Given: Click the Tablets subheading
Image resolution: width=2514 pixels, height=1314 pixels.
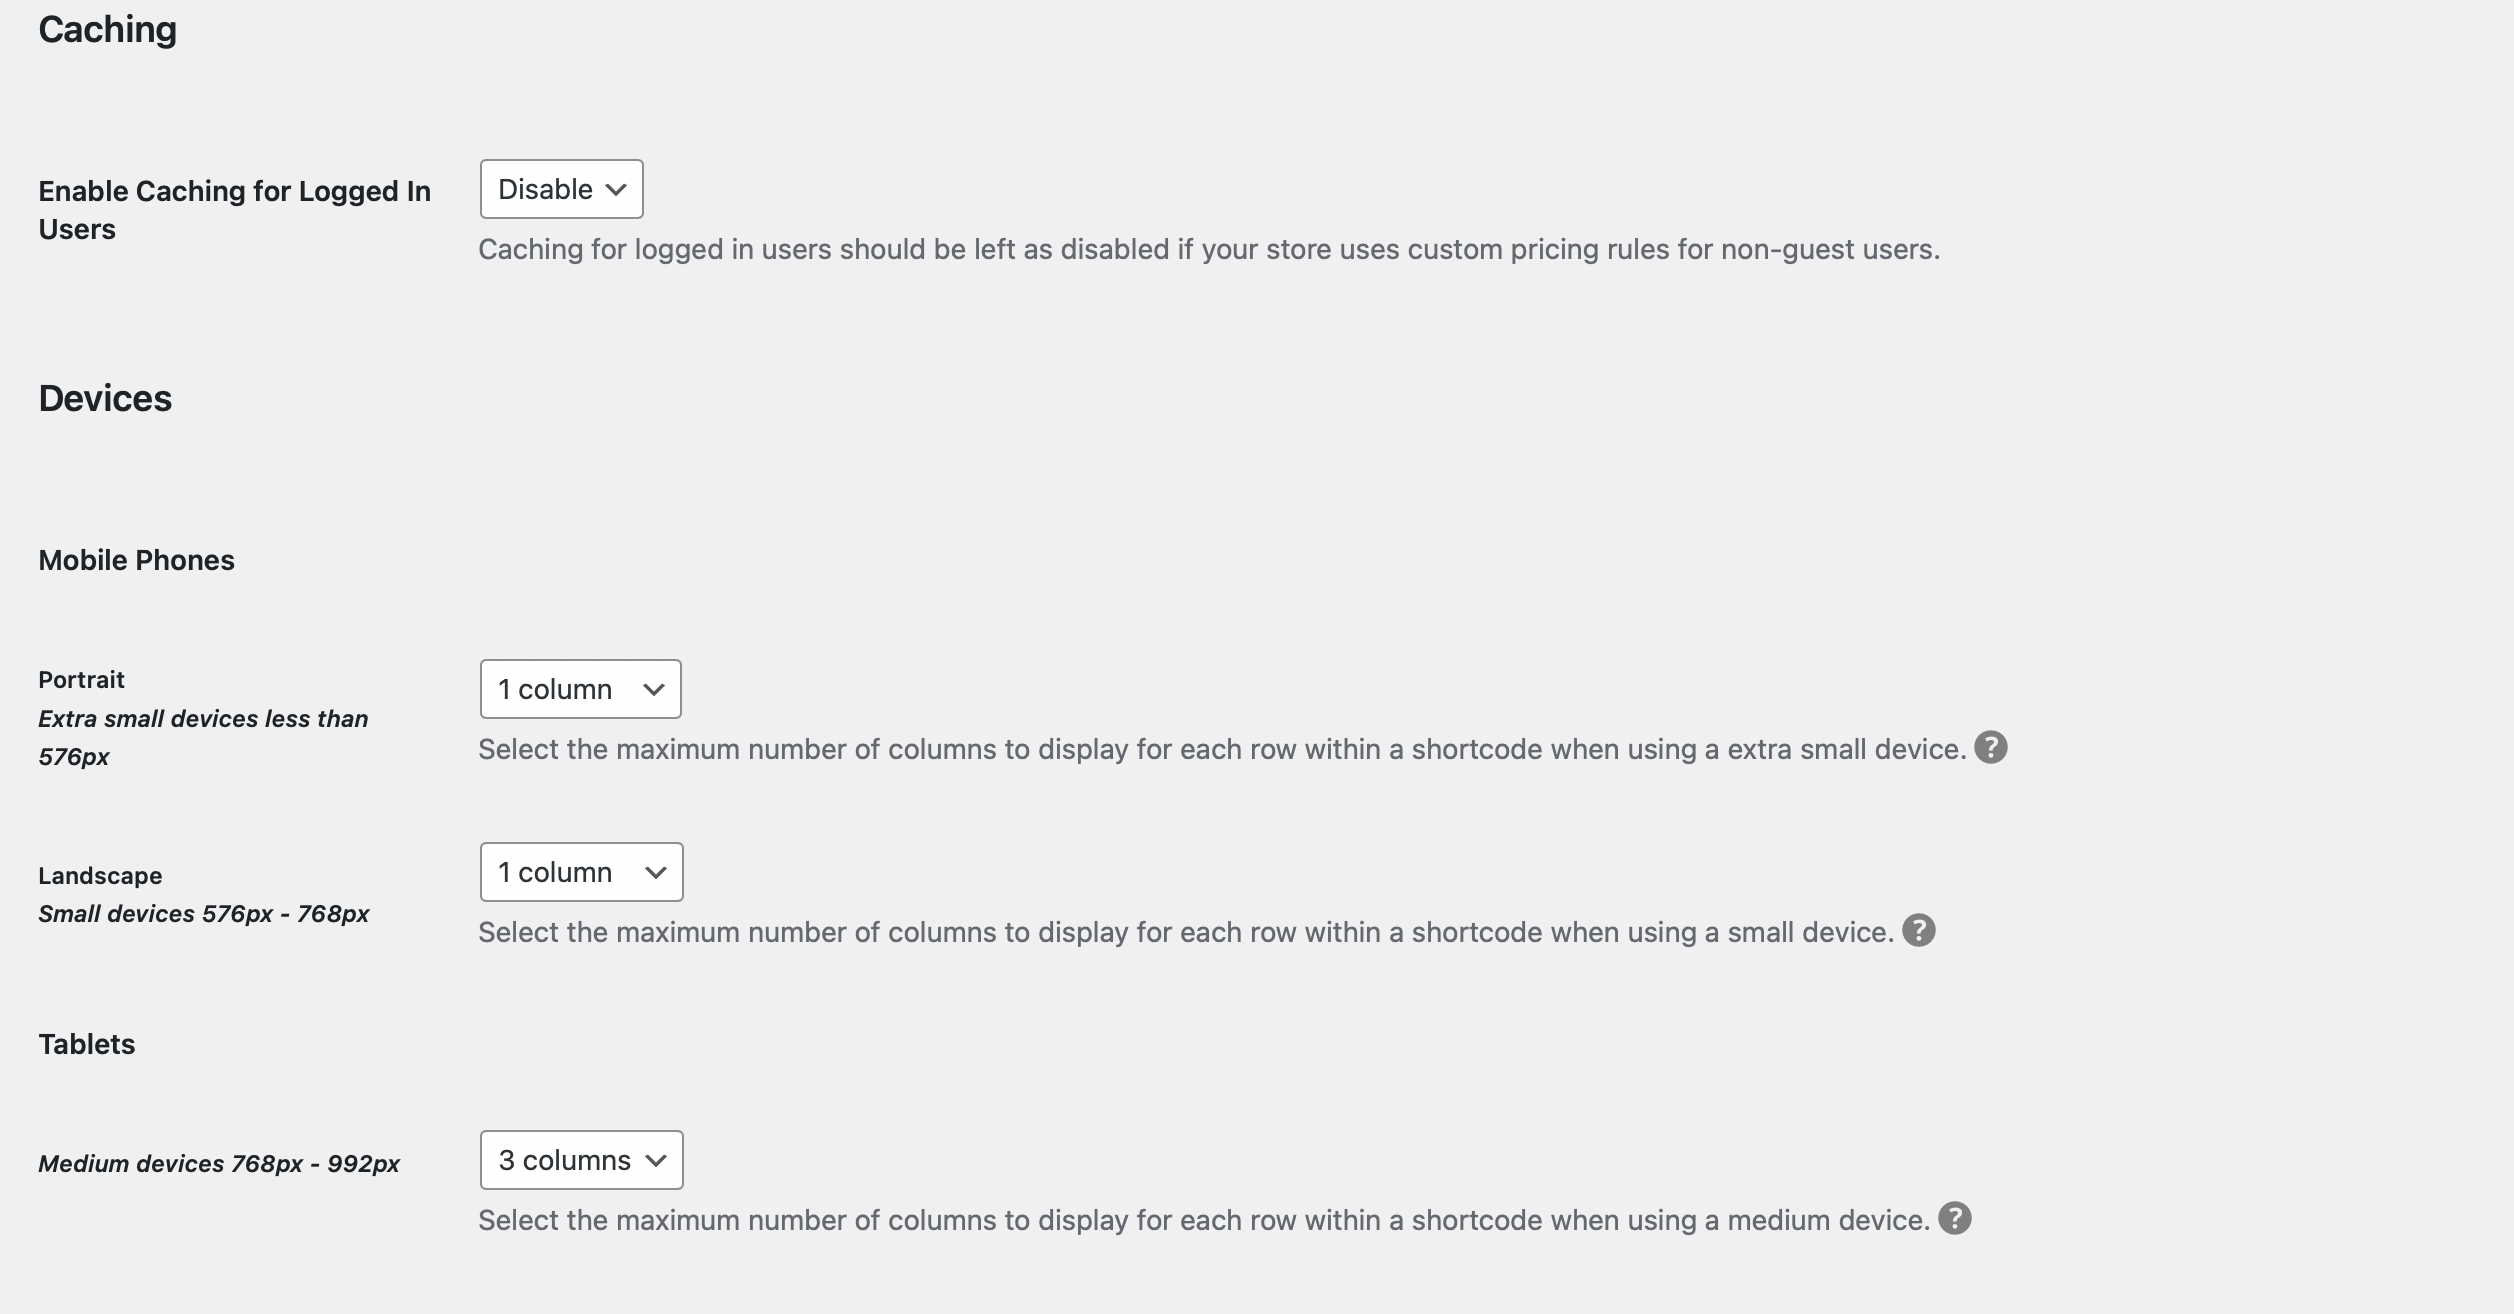Looking at the screenshot, I should [86, 1044].
